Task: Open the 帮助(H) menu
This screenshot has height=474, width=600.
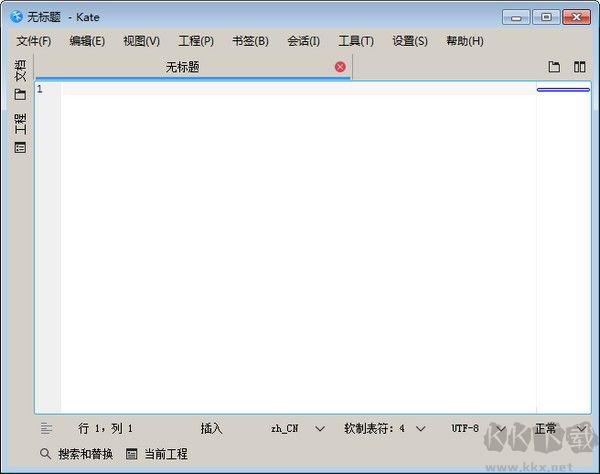Action: click(x=465, y=41)
